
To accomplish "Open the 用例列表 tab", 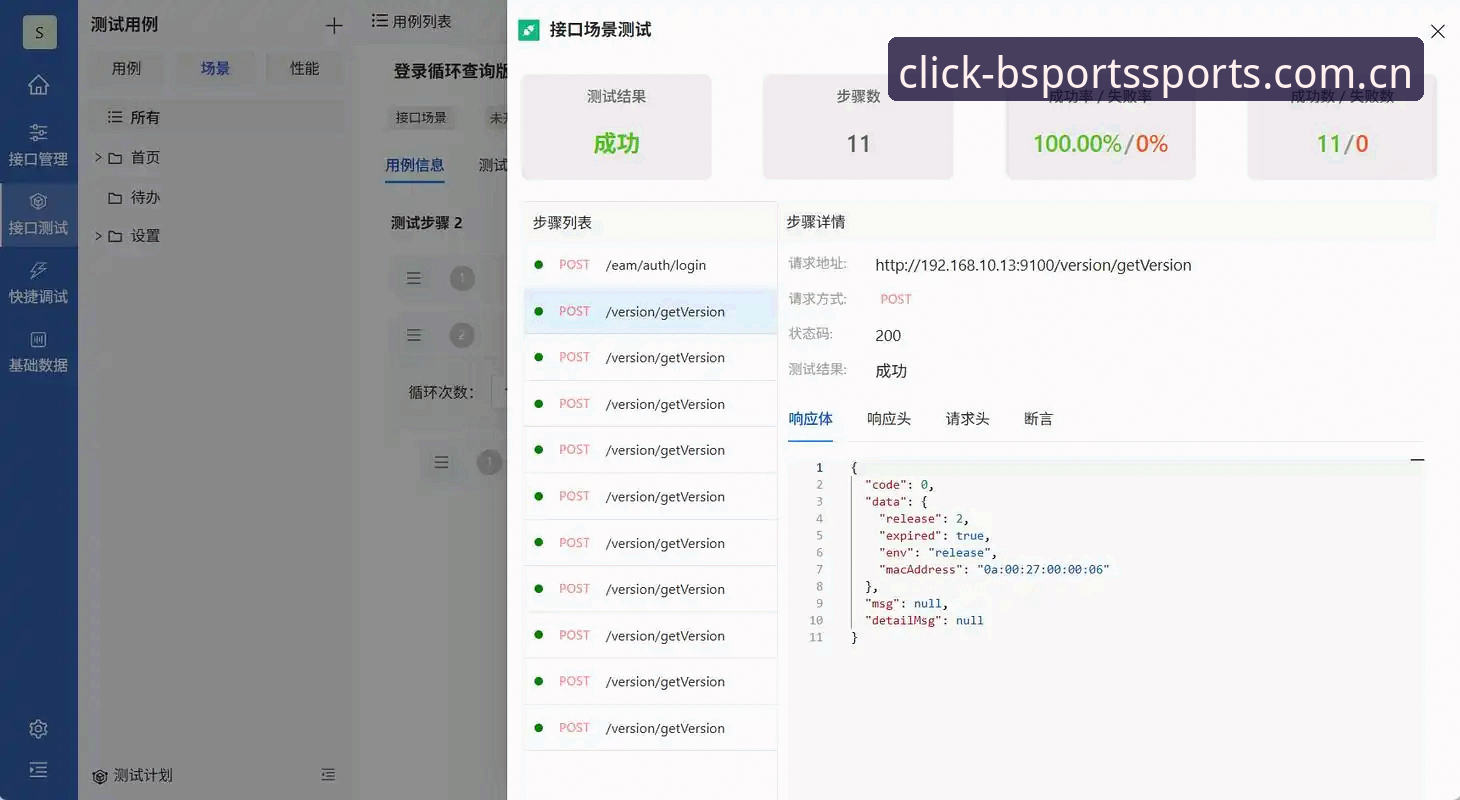I will 412,21.
